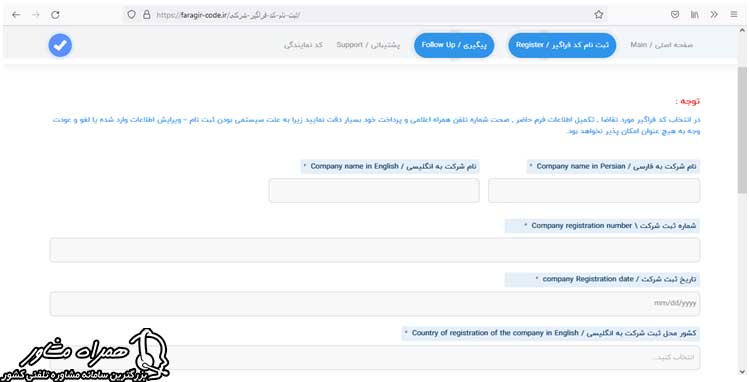Click the Company registration number field
This screenshot has height=382, width=749.
(x=375, y=250)
